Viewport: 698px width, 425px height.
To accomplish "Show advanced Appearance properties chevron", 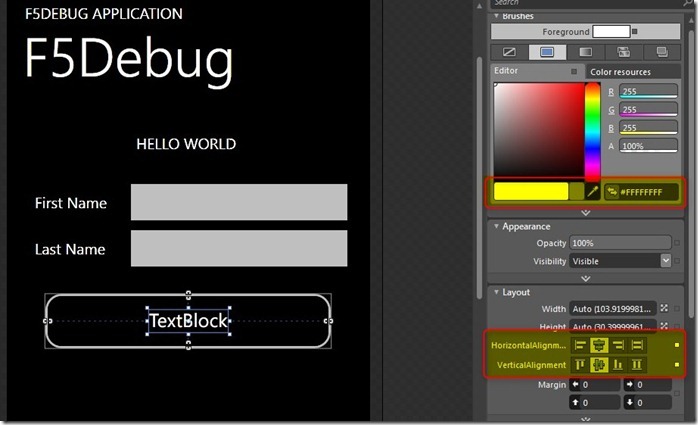I will (586, 279).
